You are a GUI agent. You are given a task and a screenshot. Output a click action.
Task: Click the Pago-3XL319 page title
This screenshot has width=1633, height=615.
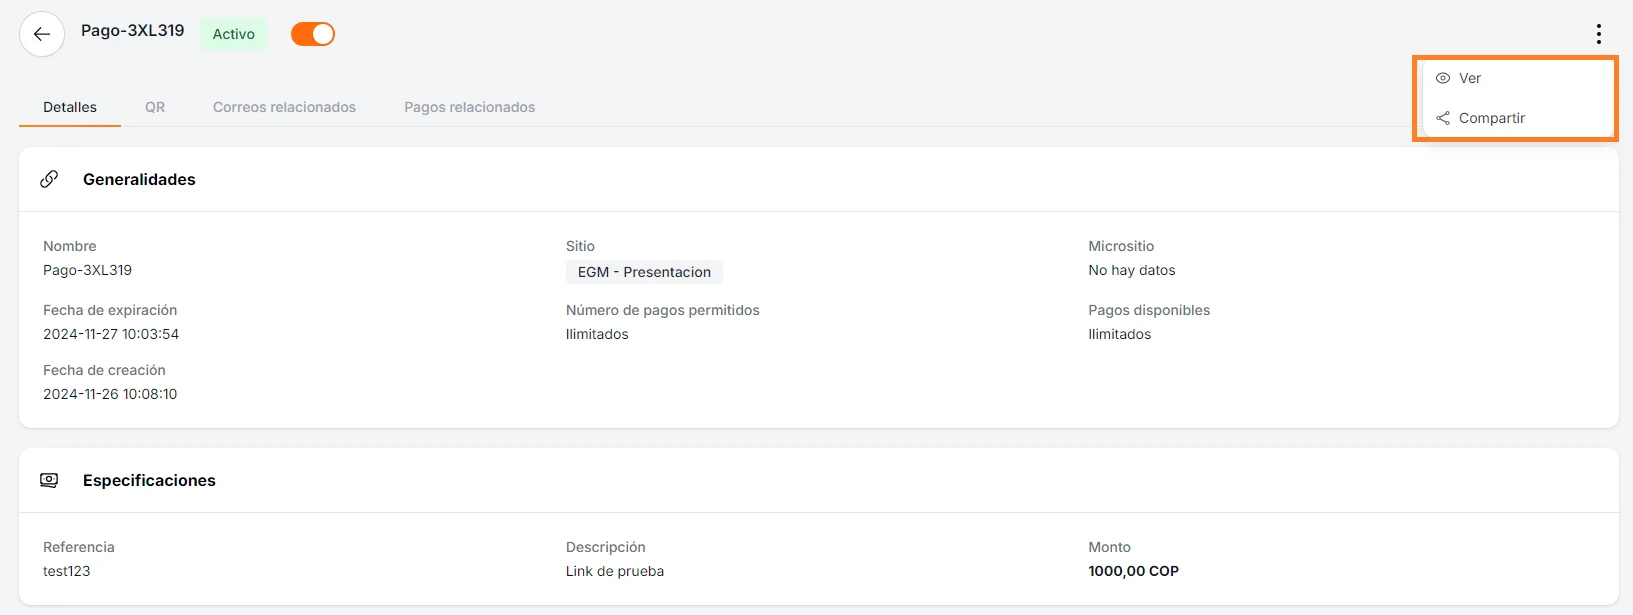point(132,31)
